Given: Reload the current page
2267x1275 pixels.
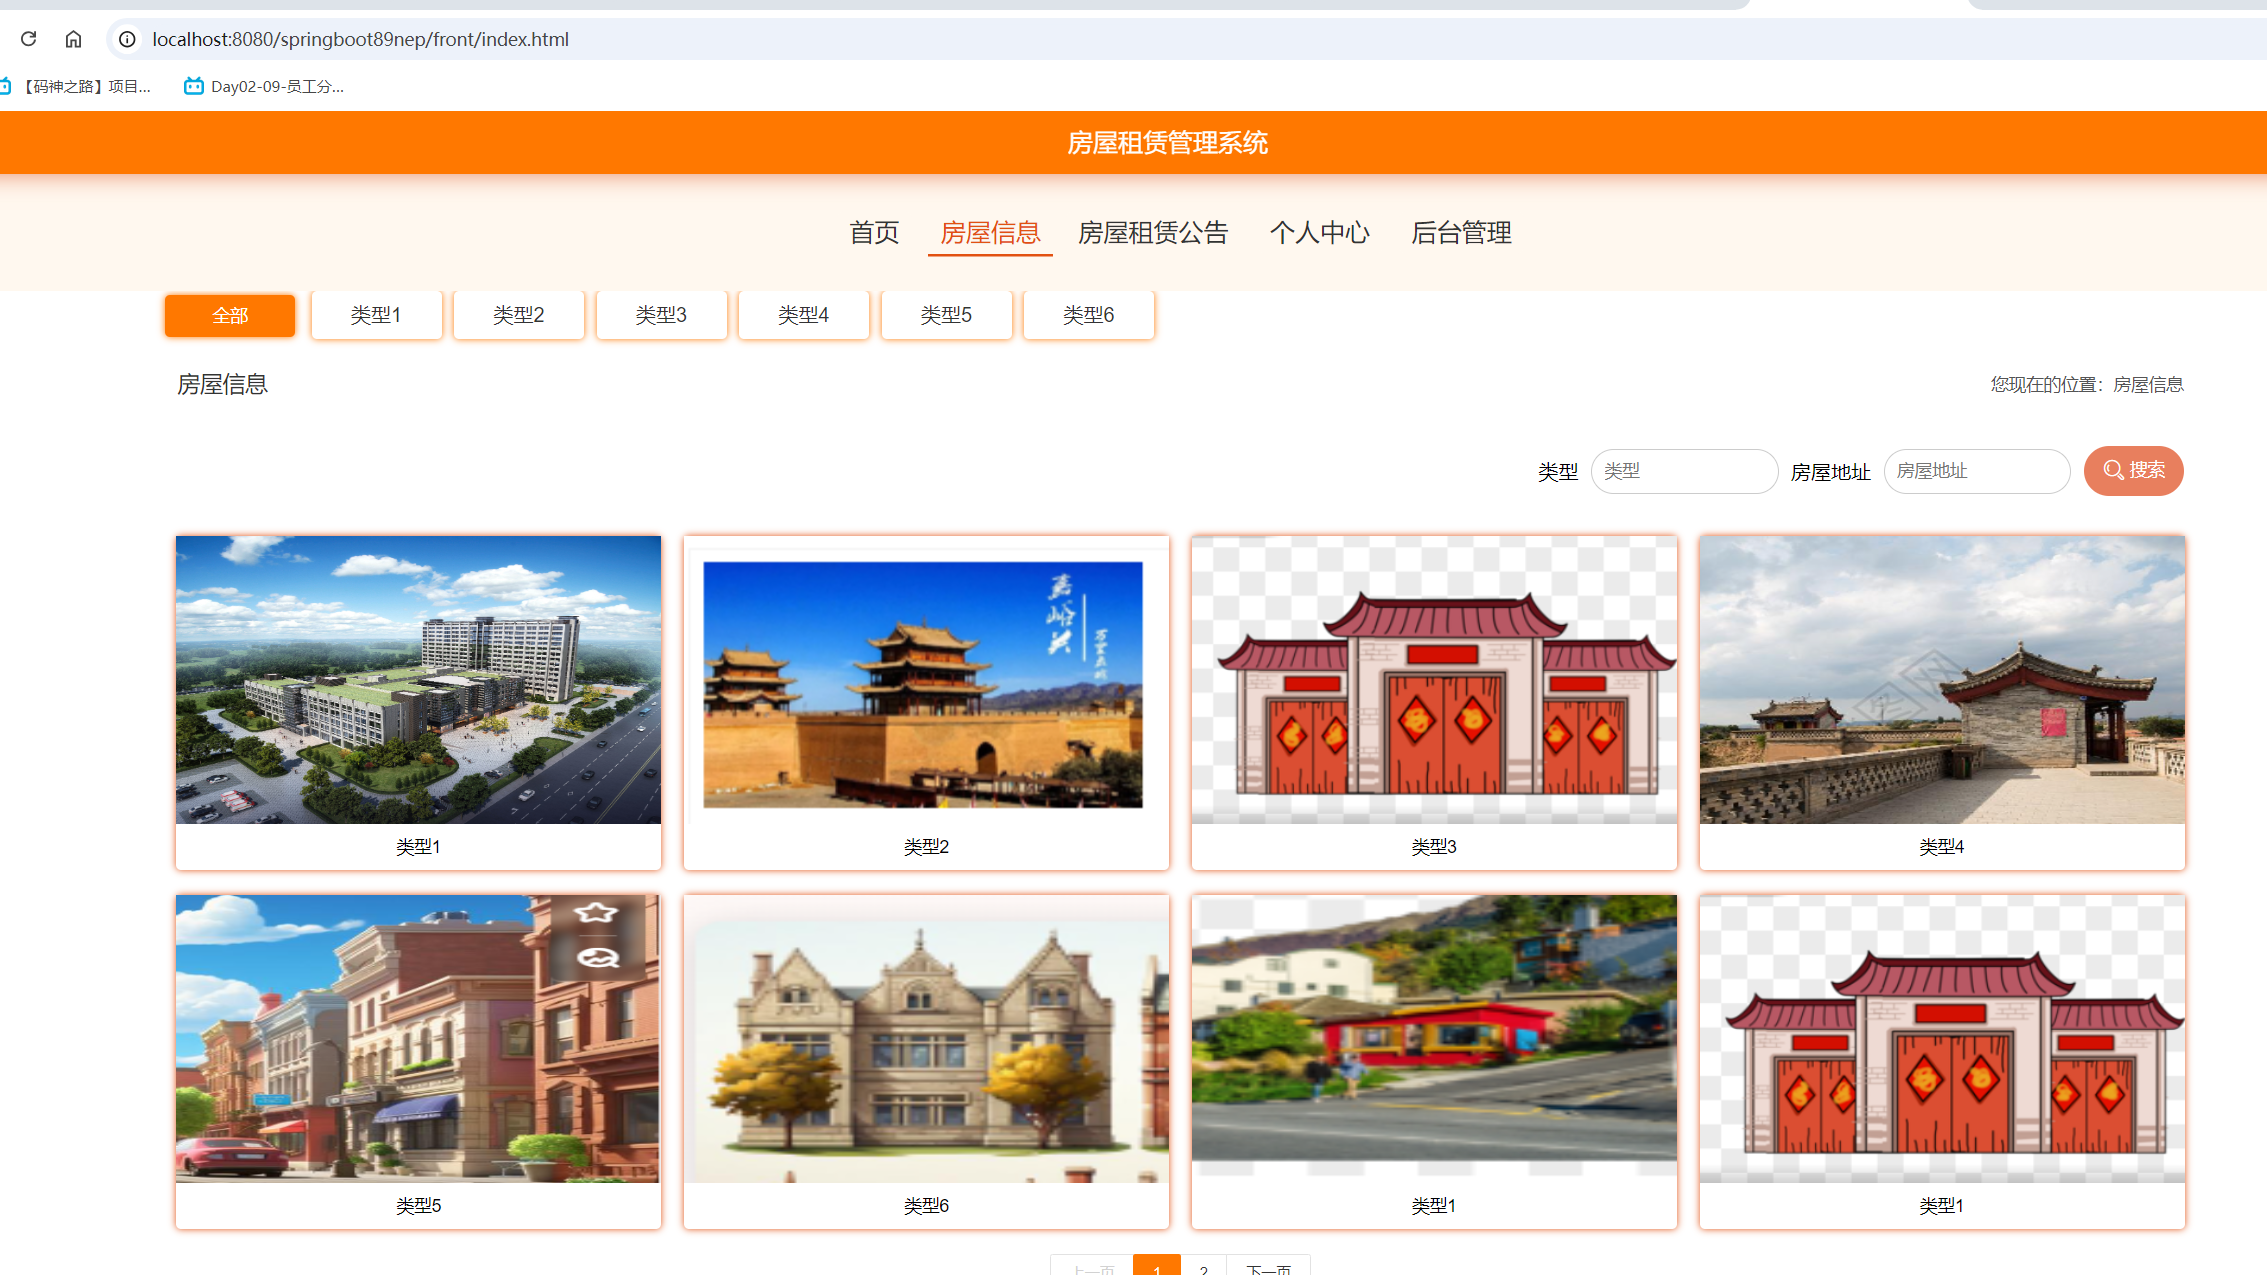Looking at the screenshot, I should click(28, 39).
